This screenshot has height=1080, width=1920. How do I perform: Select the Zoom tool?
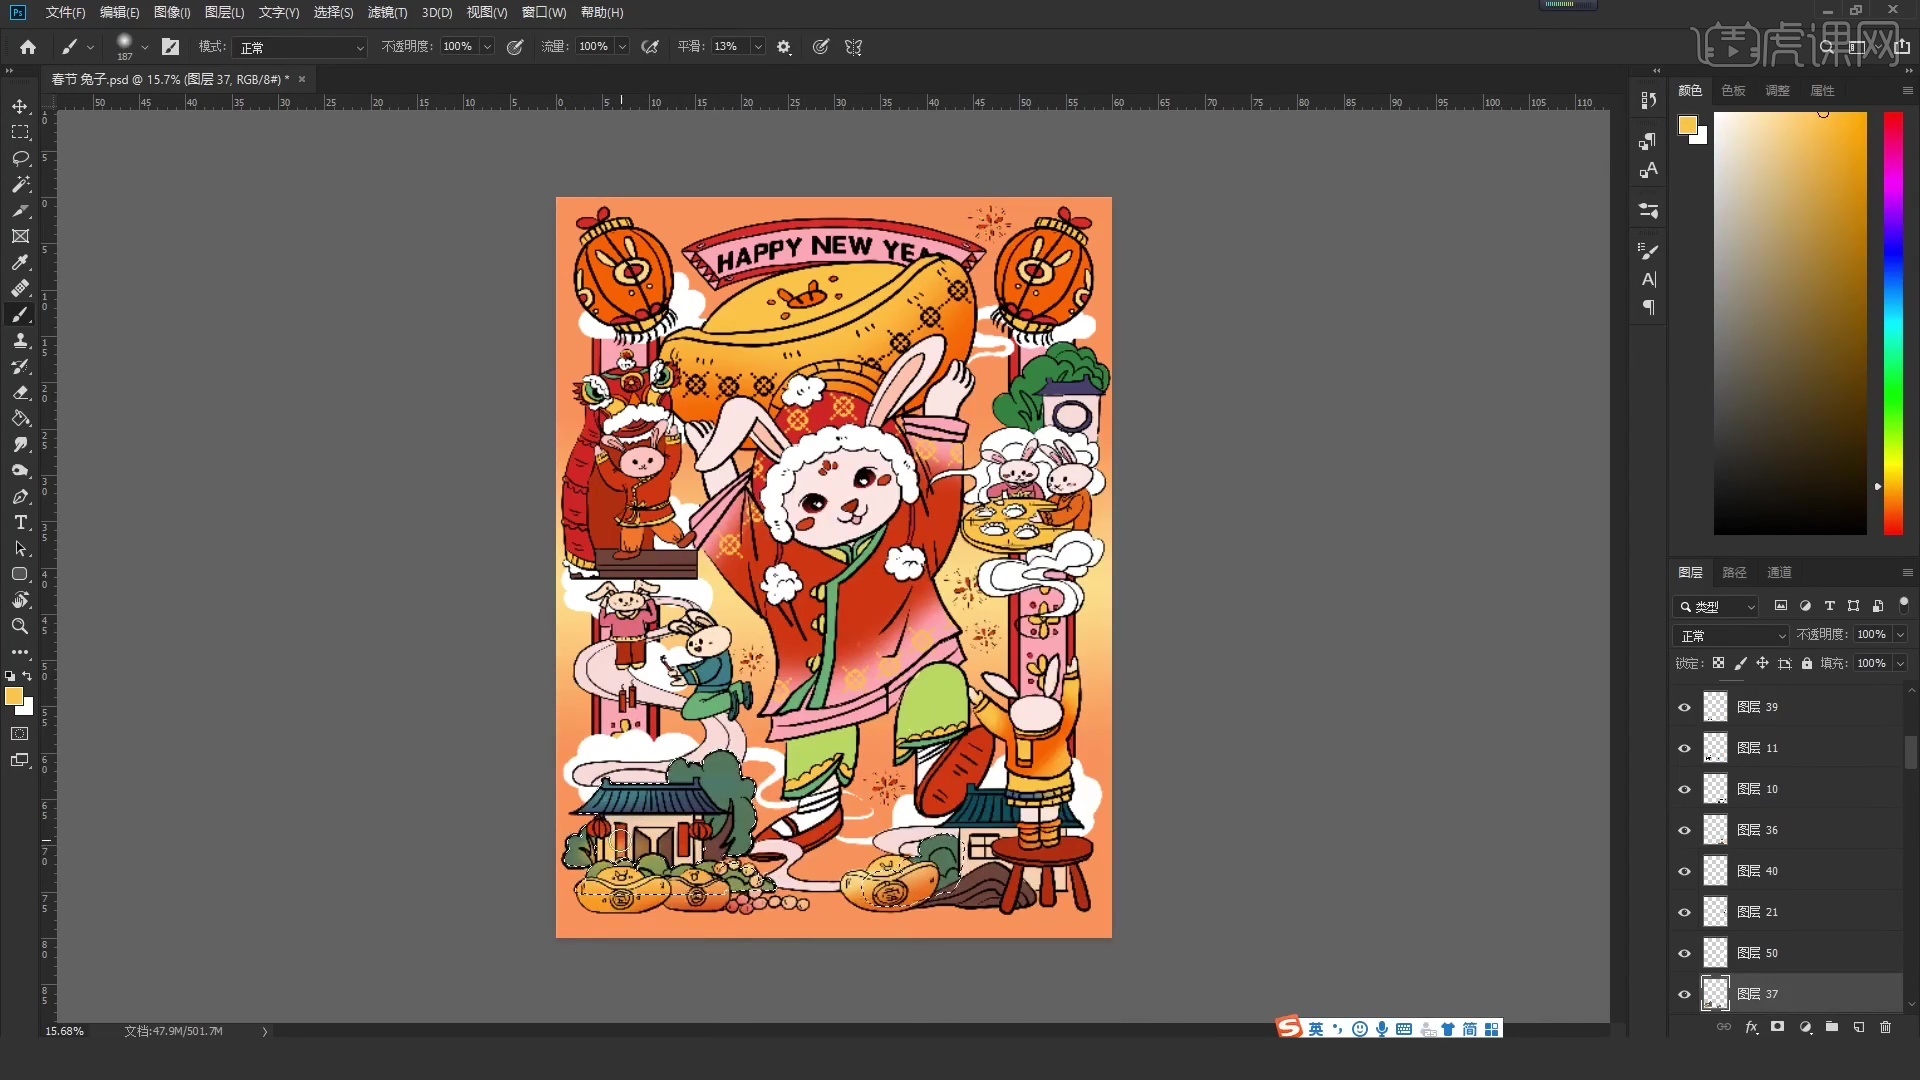coord(20,626)
